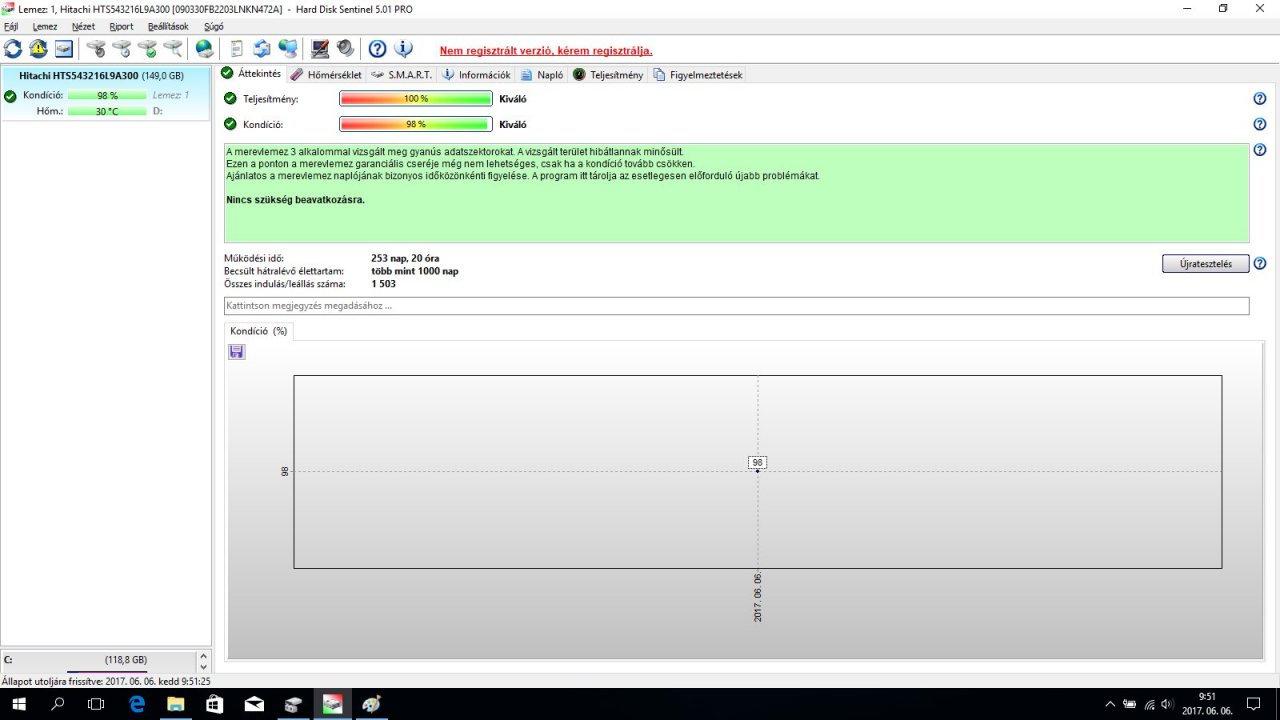The height and width of the screenshot is (720, 1280).
Task: Switch to the Napló tab
Action: (541, 75)
